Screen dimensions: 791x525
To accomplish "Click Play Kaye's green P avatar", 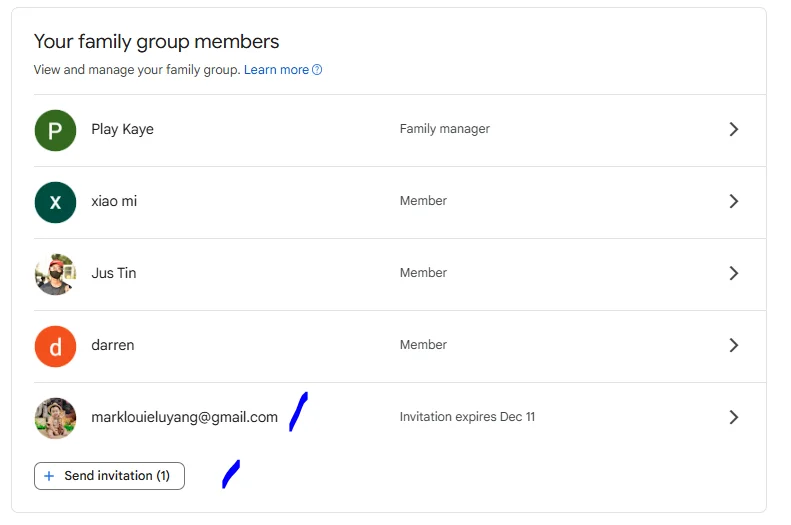I will click(55, 130).
